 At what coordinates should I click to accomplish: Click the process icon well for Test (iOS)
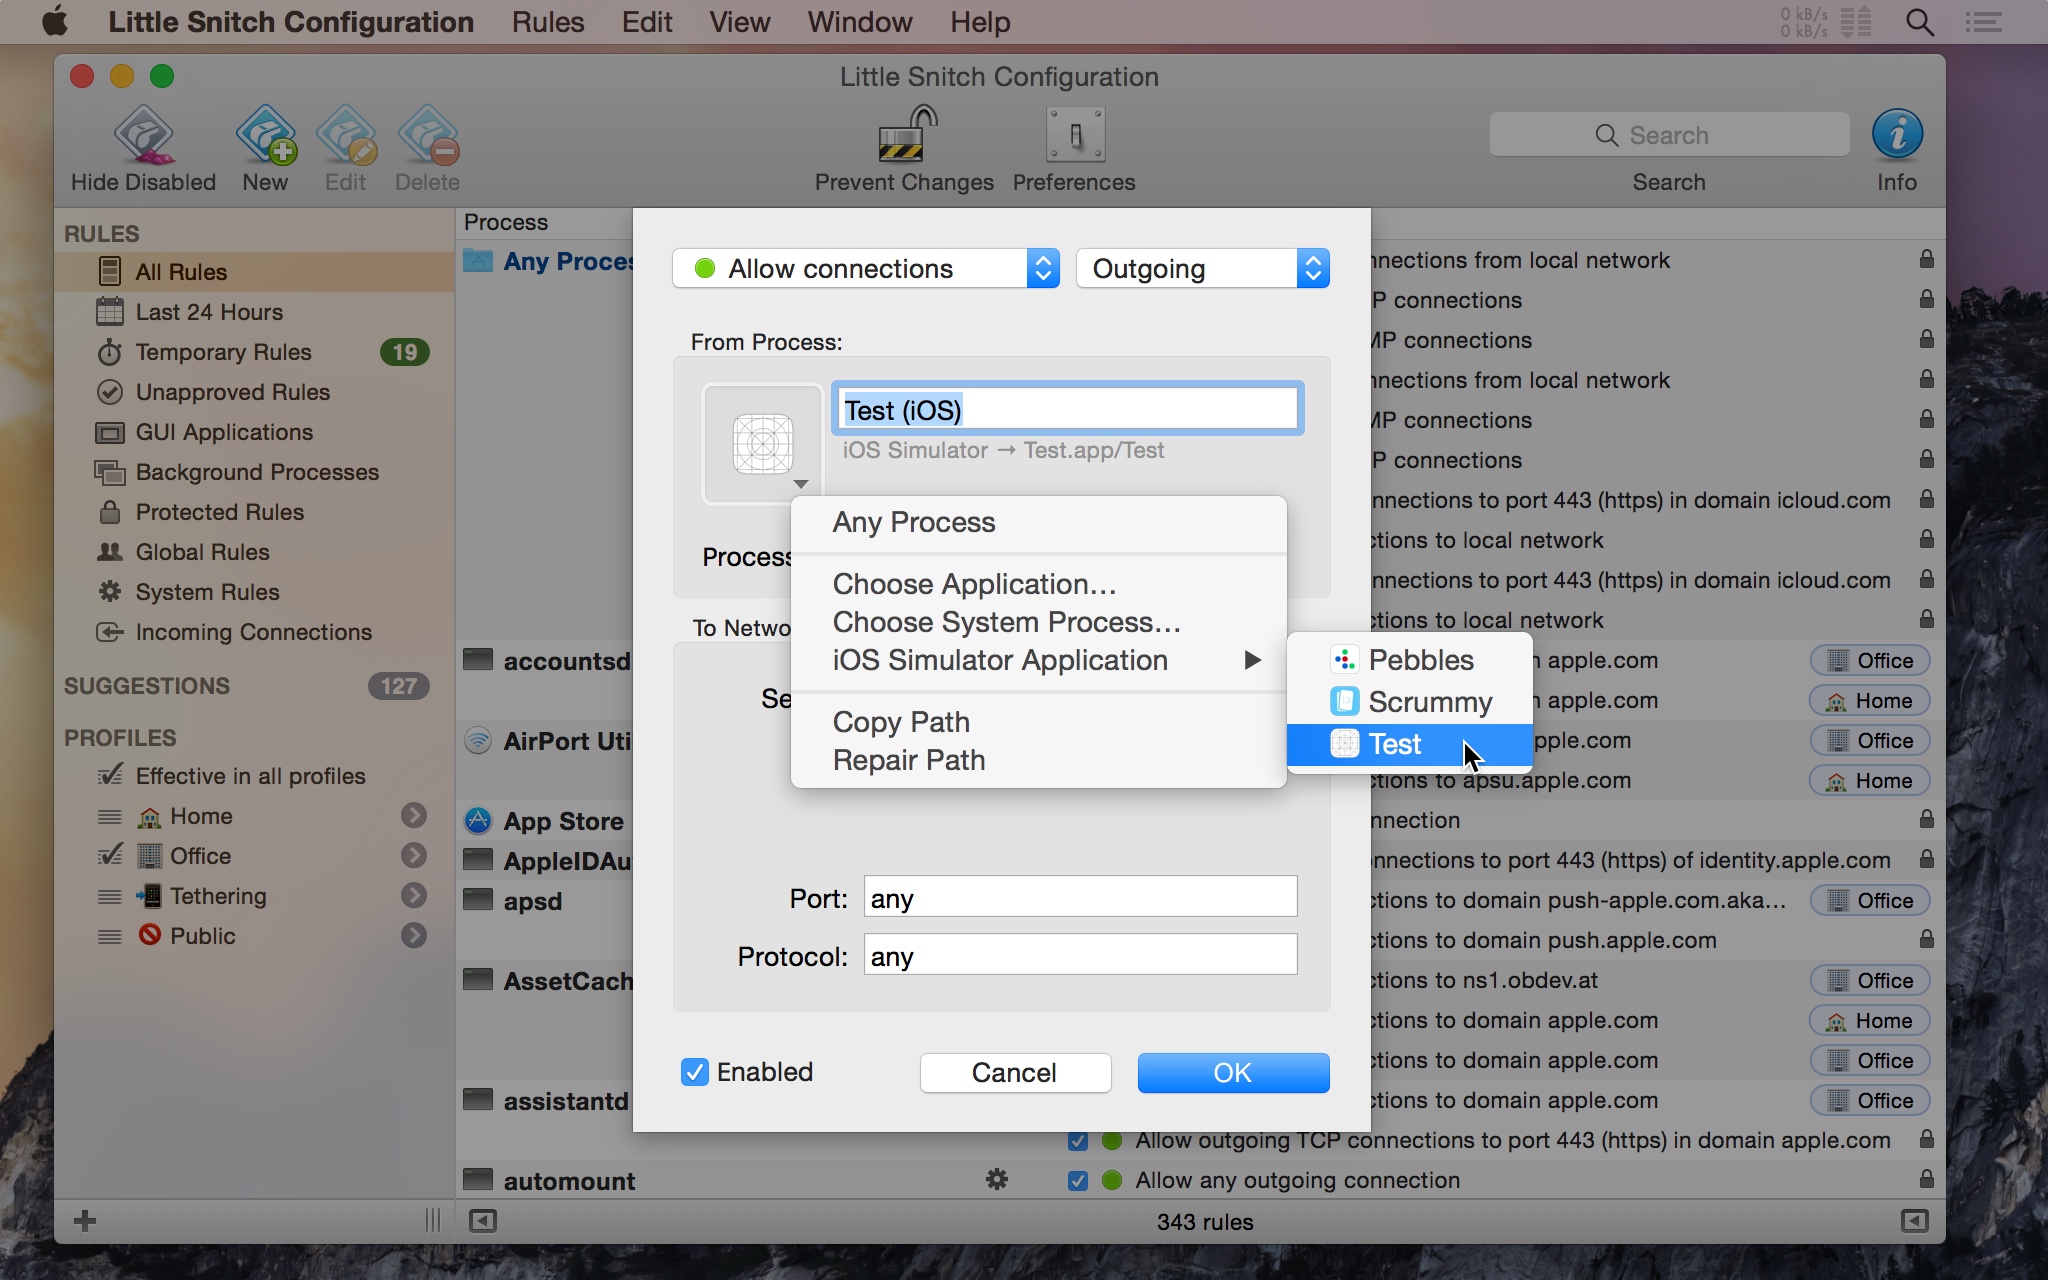pyautogui.click(x=763, y=444)
